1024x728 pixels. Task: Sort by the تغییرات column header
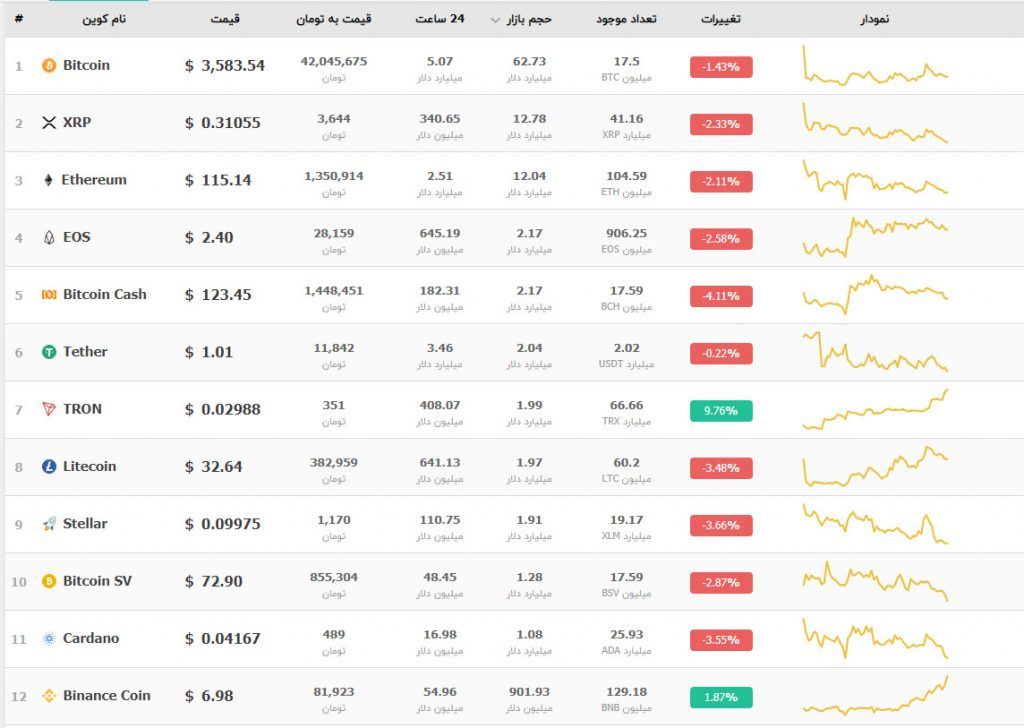tap(720, 19)
